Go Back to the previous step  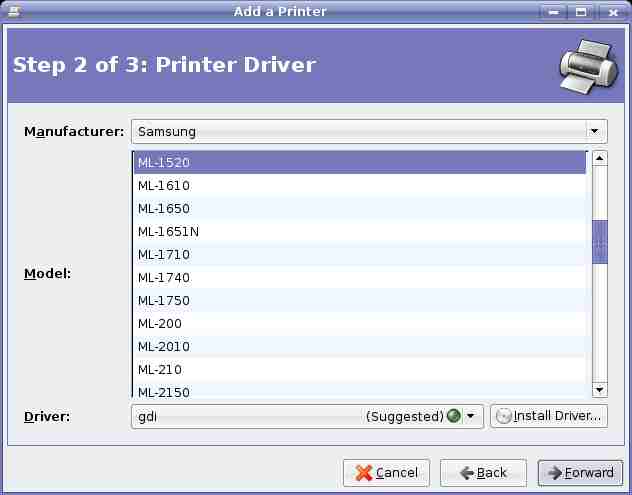pos(483,473)
